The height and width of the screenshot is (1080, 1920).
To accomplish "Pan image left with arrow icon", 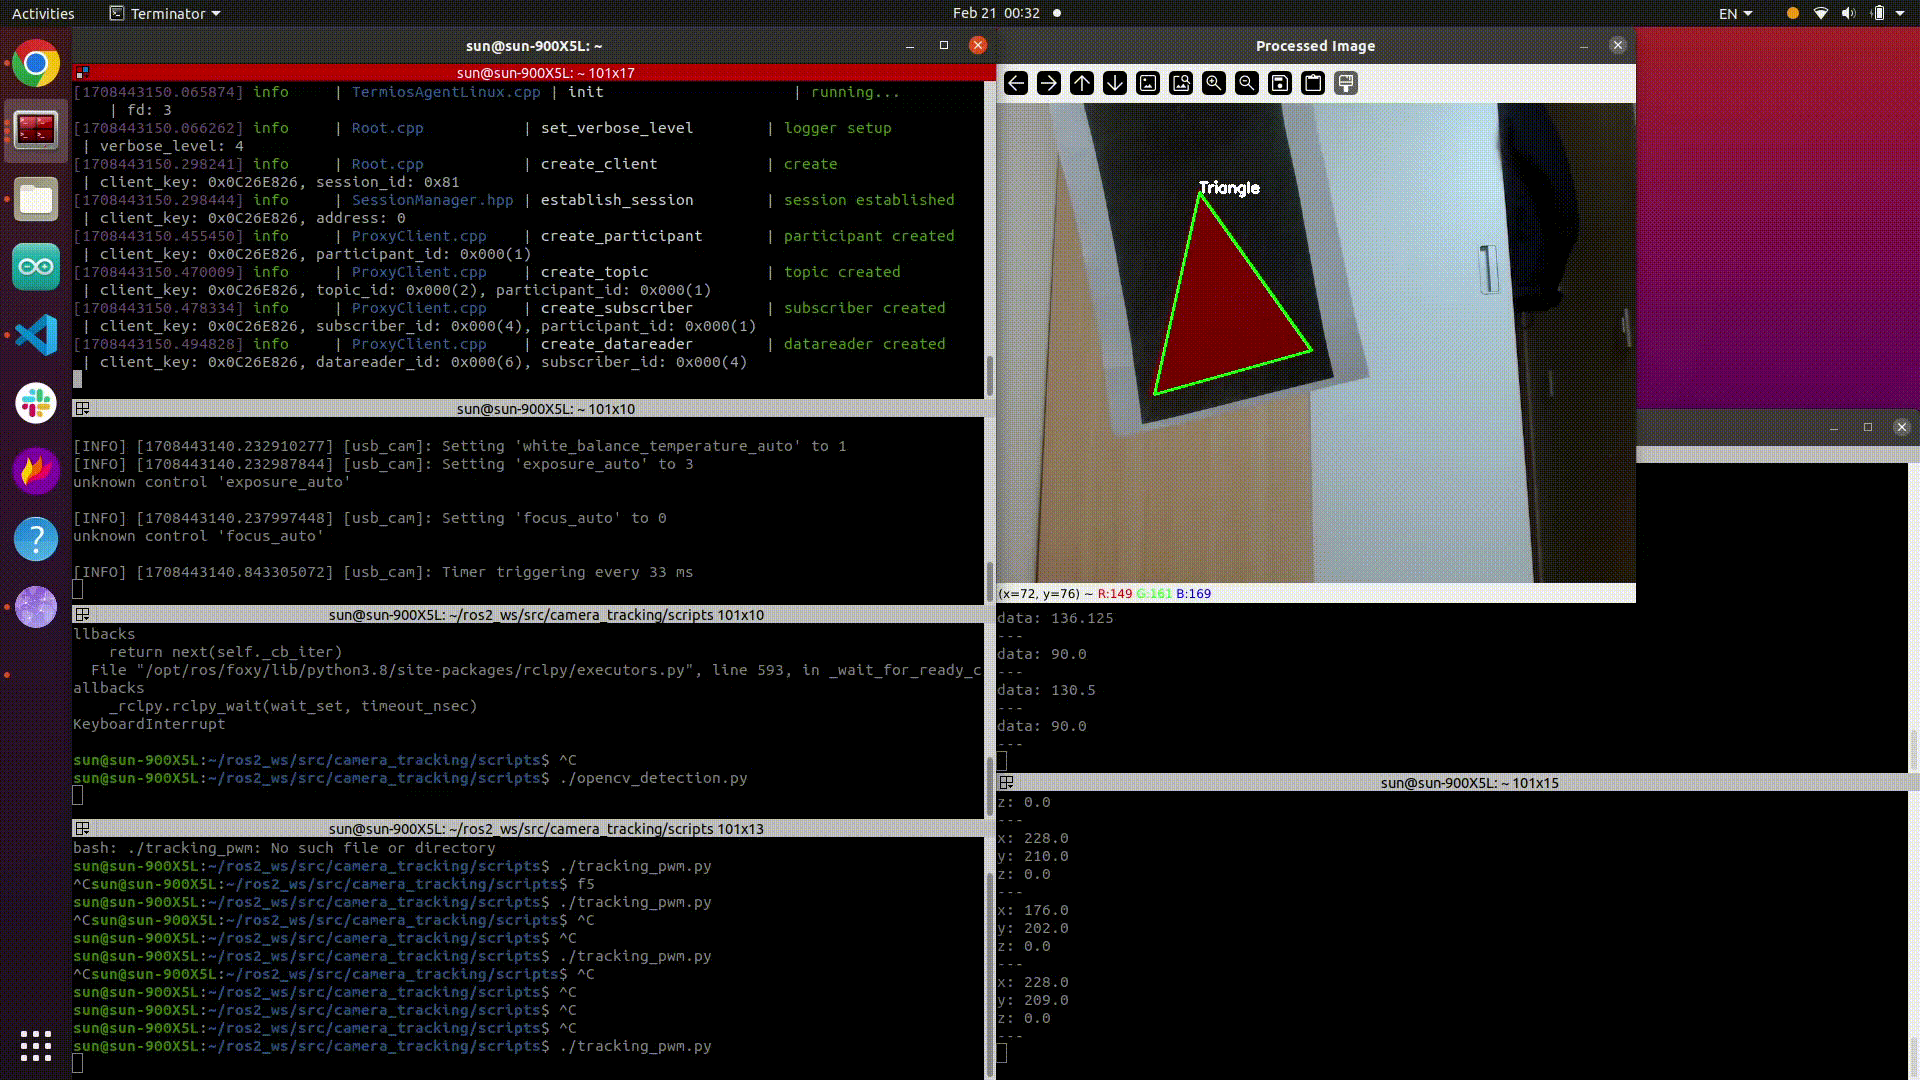I will click(1016, 83).
